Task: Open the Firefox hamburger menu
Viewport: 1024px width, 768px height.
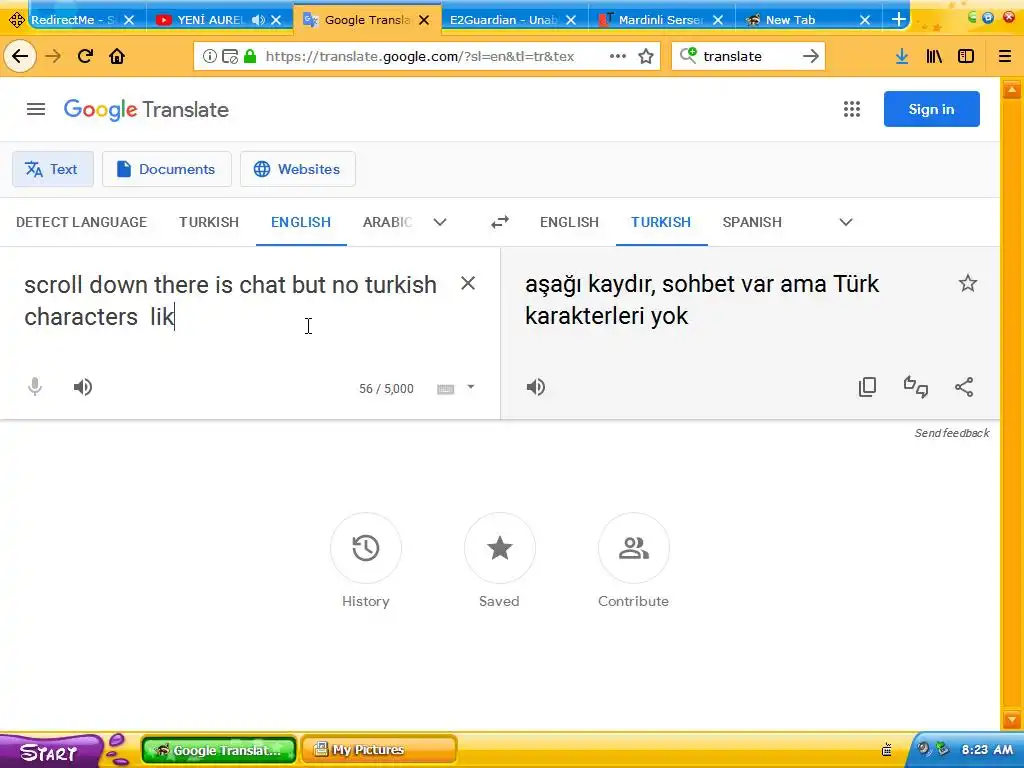Action: pos(1005,57)
